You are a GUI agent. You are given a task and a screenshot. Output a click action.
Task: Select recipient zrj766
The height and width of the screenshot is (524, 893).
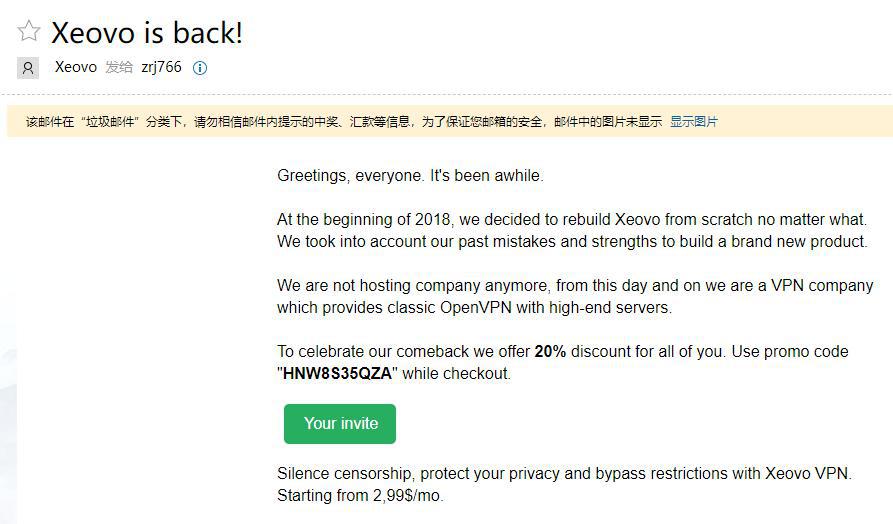pyautogui.click(x=161, y=67)
